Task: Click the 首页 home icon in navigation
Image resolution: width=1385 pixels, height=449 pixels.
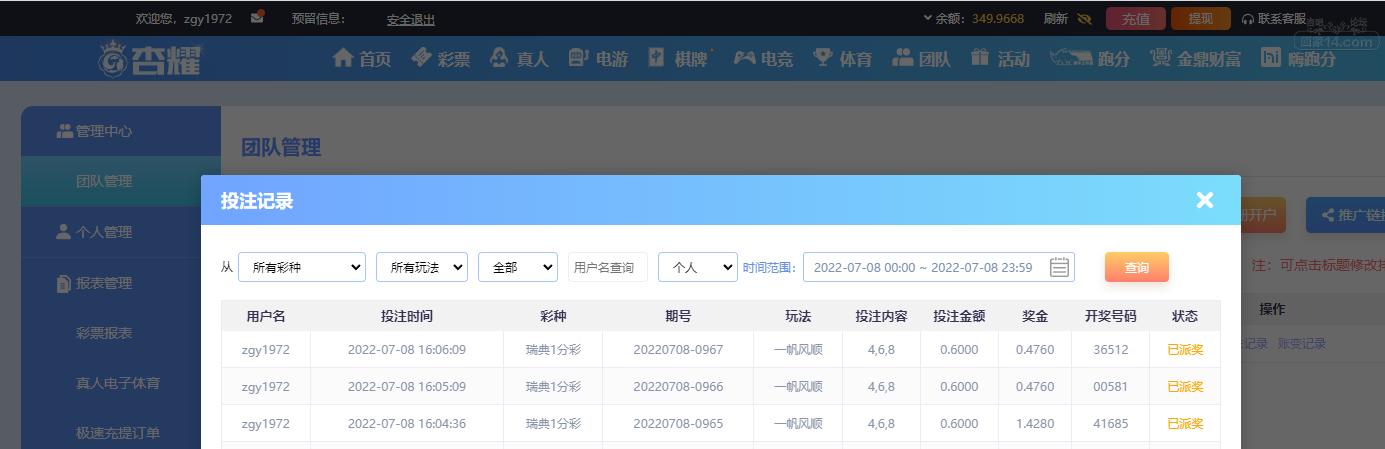Action: click(x=343, y=58)
